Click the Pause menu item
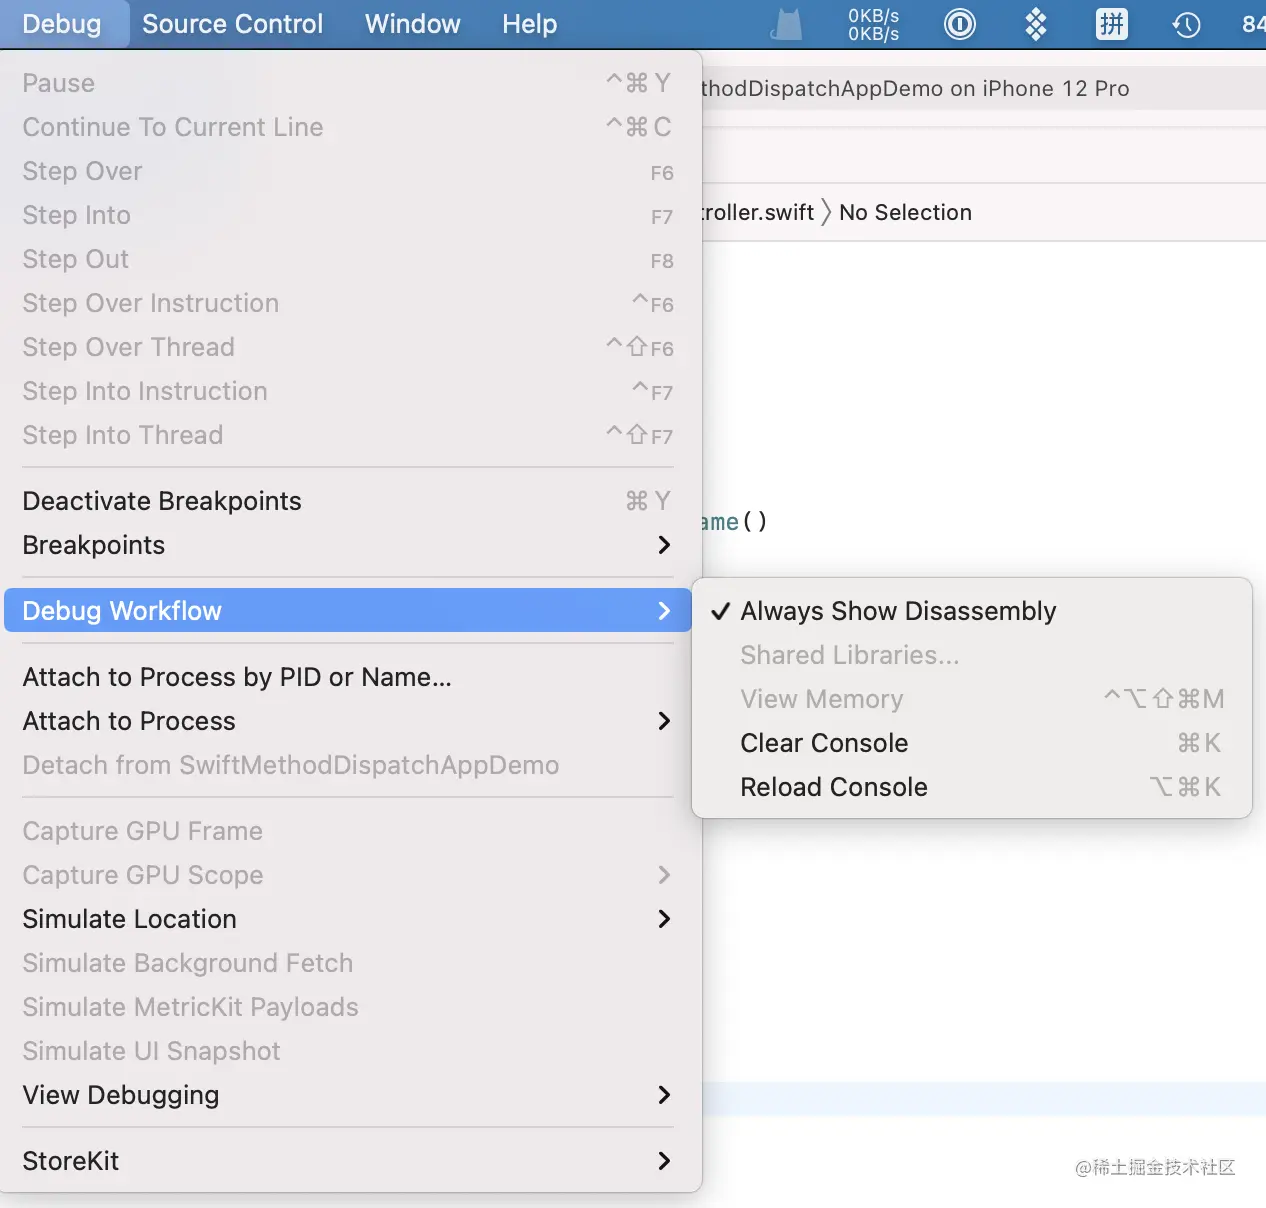Viewport: 1266px width, 1208px height. click(348, 83)
